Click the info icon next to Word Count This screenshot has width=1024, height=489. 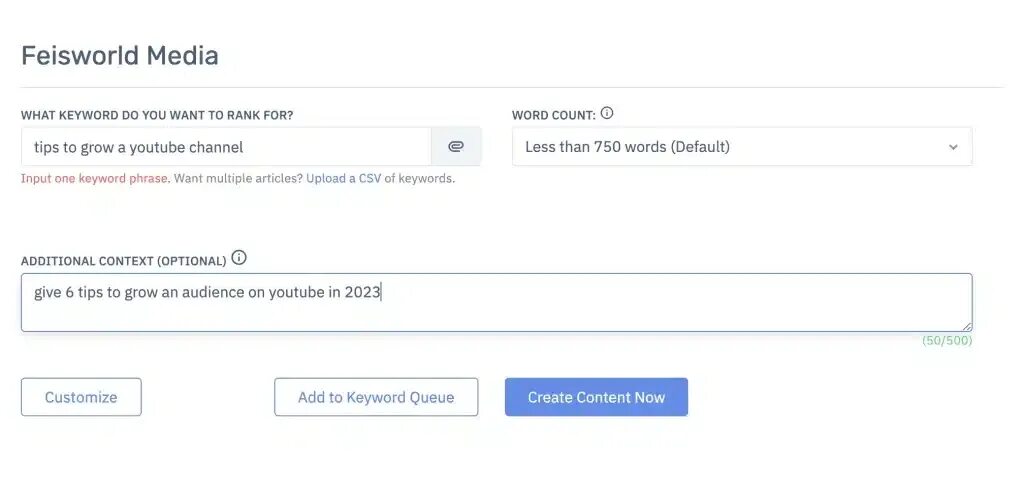click(607, 114)
